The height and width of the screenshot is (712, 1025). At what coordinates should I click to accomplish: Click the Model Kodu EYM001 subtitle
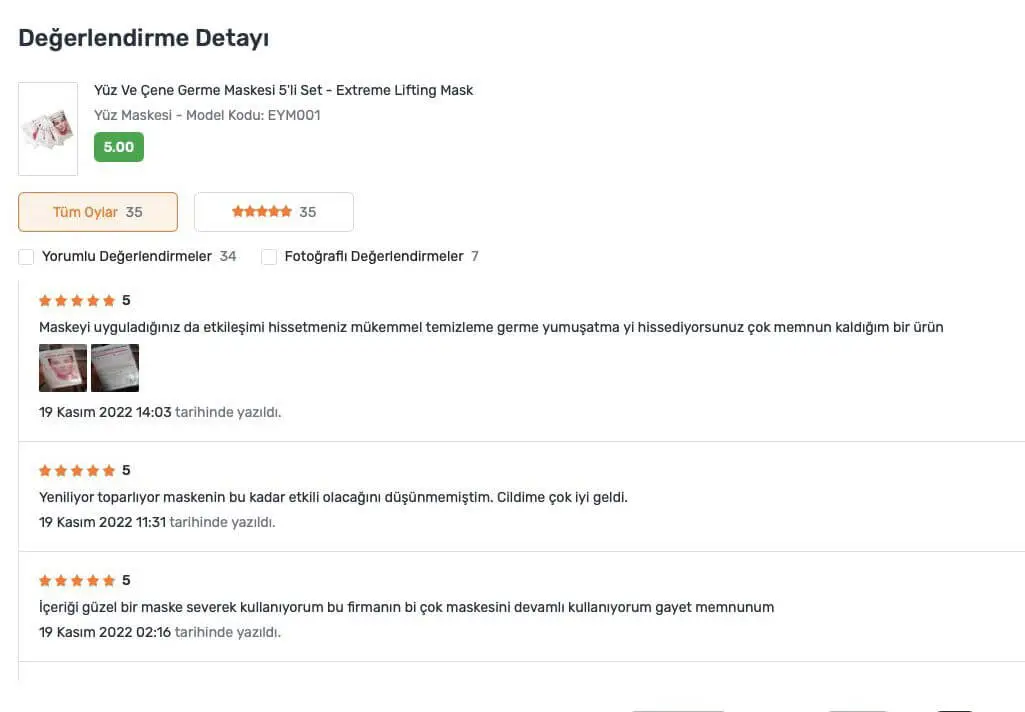coord(207,115)
